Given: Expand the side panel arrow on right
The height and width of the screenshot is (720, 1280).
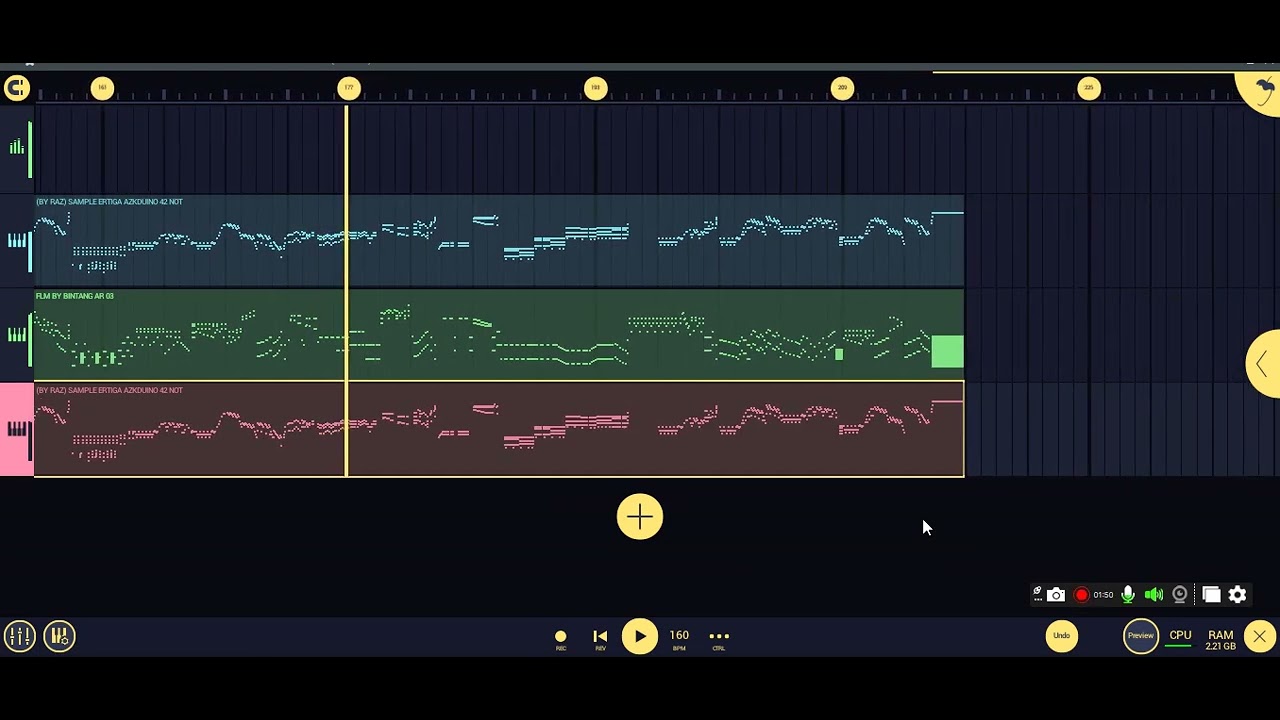Looking at the screenshot, I should click(1264, 364).
